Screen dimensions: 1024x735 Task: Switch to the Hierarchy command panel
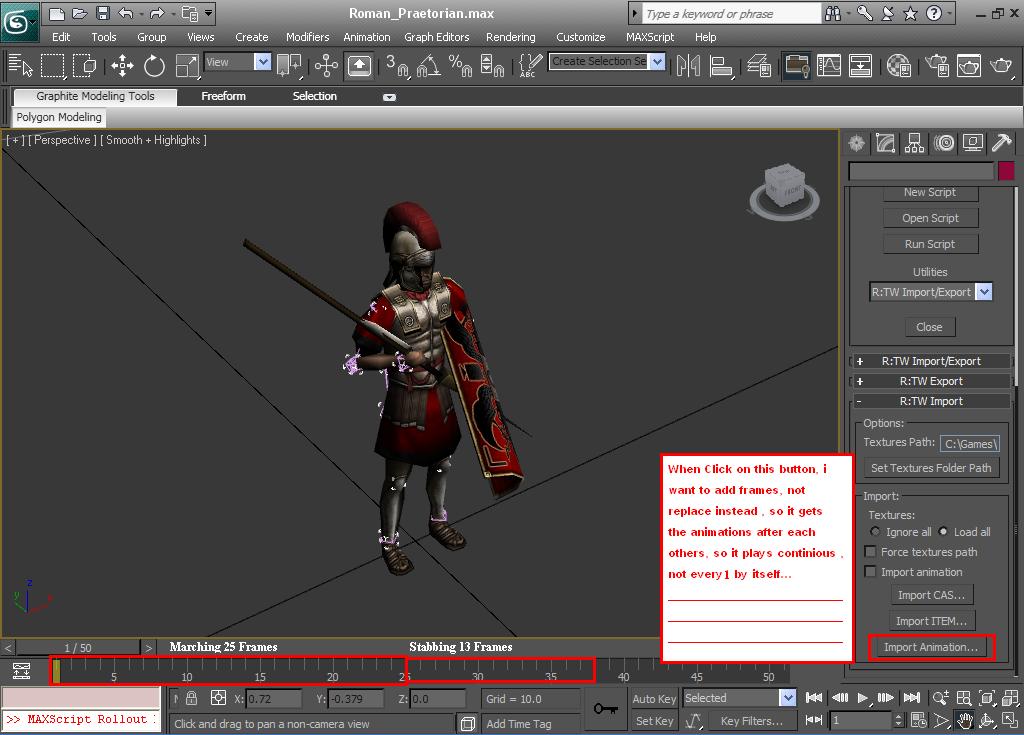(914, 143)
